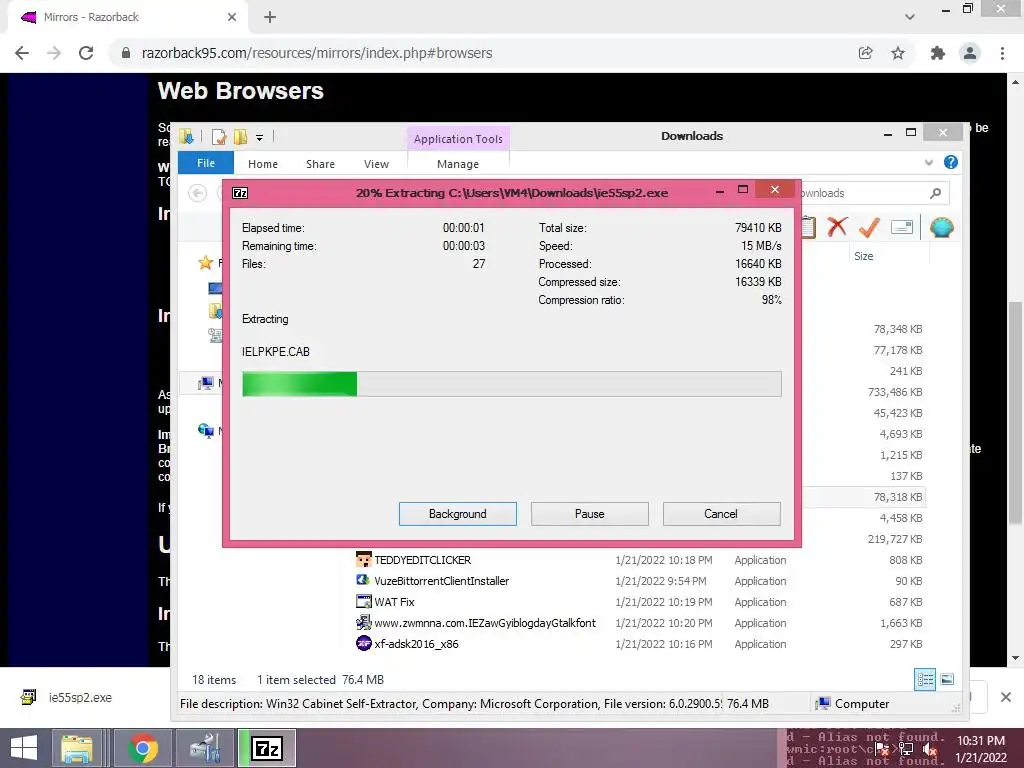Click the 733,486 KB size cell

coord(895,392)
